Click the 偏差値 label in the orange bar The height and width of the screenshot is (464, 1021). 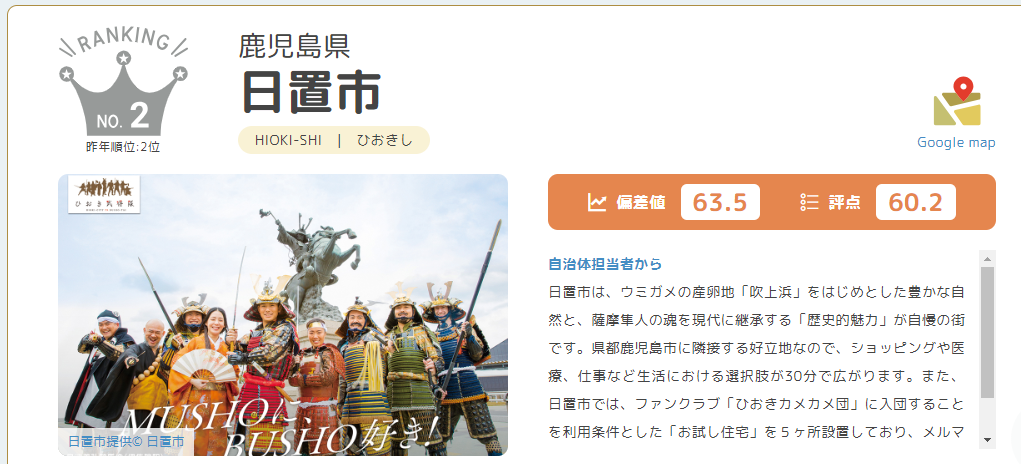641,202
